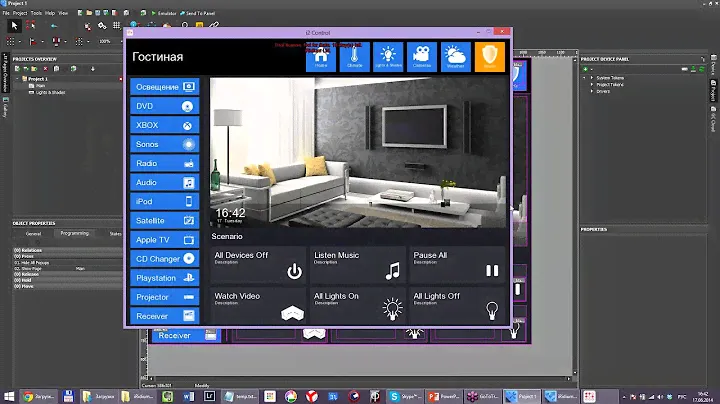This screenshot has width=720, height=404.
Task: Open the Cameras tile
Action: click(x=424, y=58)
